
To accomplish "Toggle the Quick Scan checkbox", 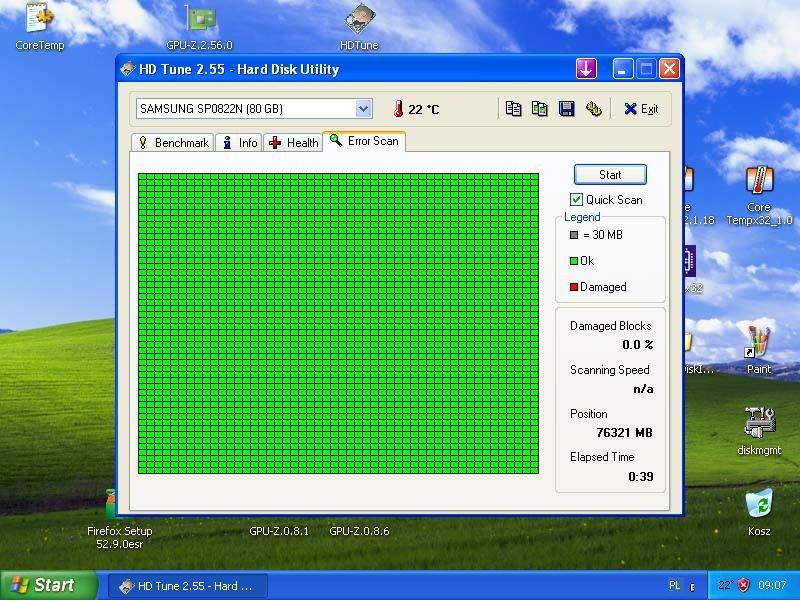I will tap(576, 199).
